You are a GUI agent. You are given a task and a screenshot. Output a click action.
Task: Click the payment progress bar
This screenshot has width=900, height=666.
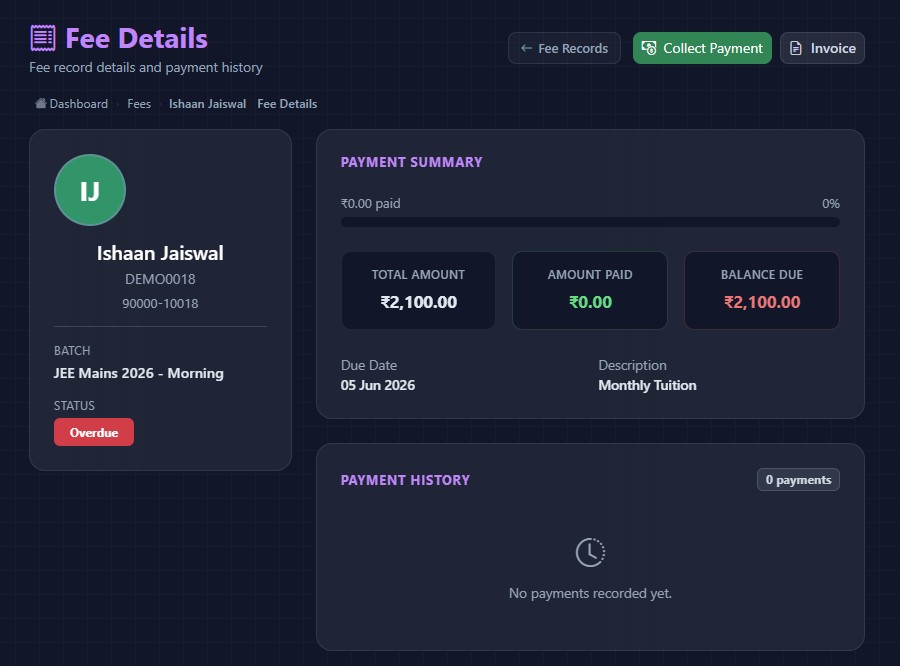590,222
